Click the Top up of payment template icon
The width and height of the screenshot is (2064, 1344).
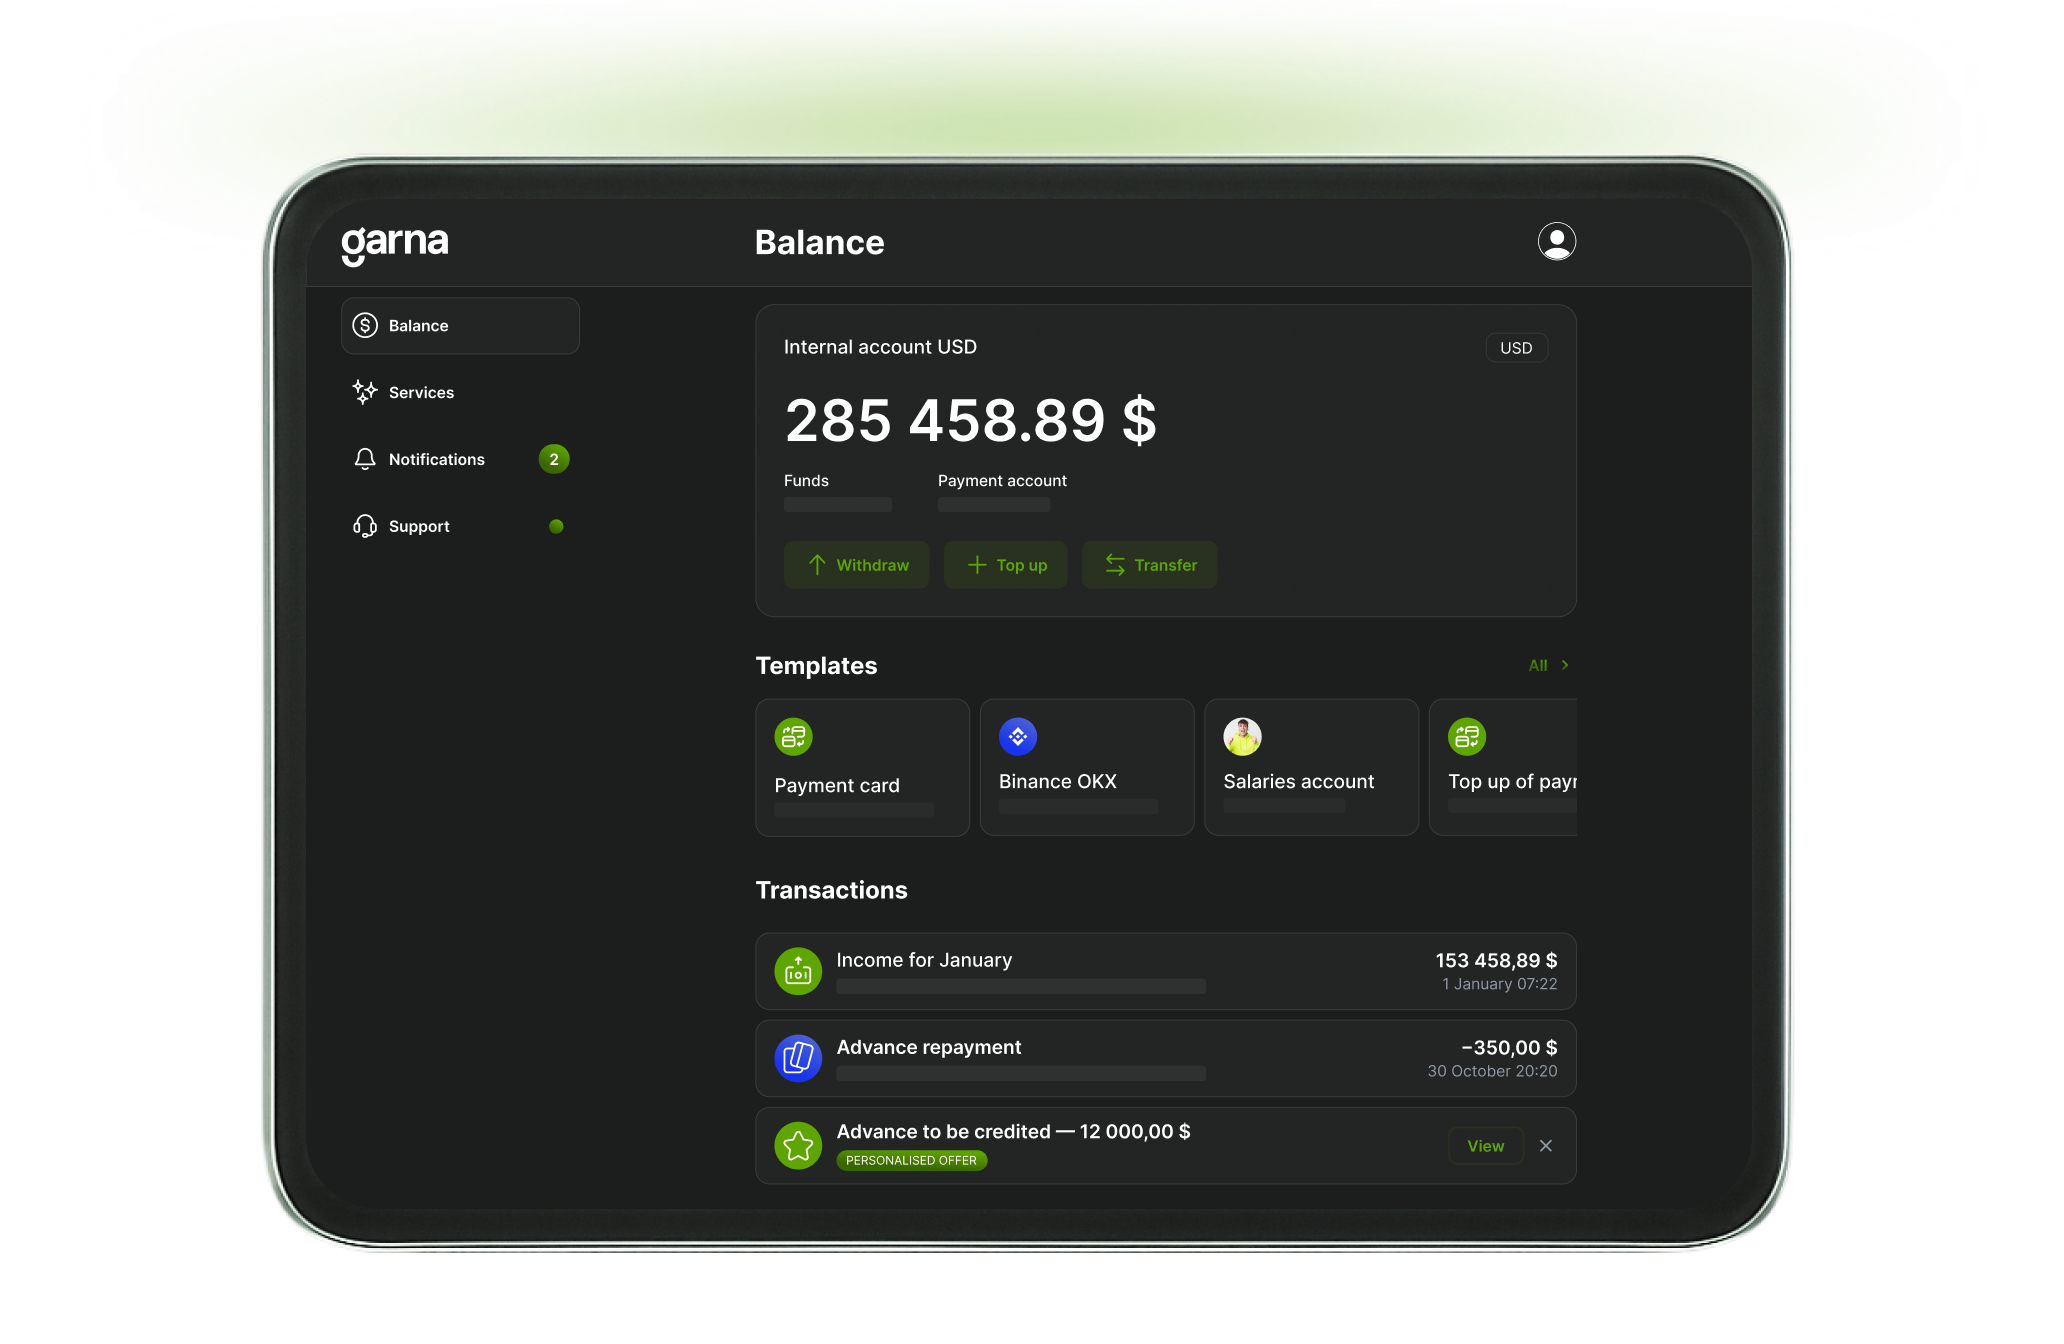point(1467,737)
